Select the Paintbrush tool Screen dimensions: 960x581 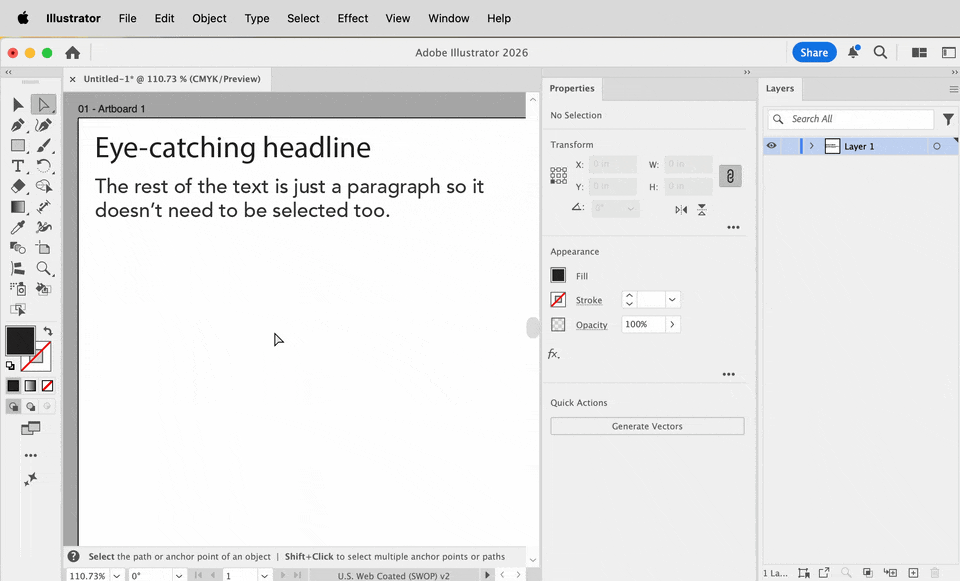tap(43, 146)
